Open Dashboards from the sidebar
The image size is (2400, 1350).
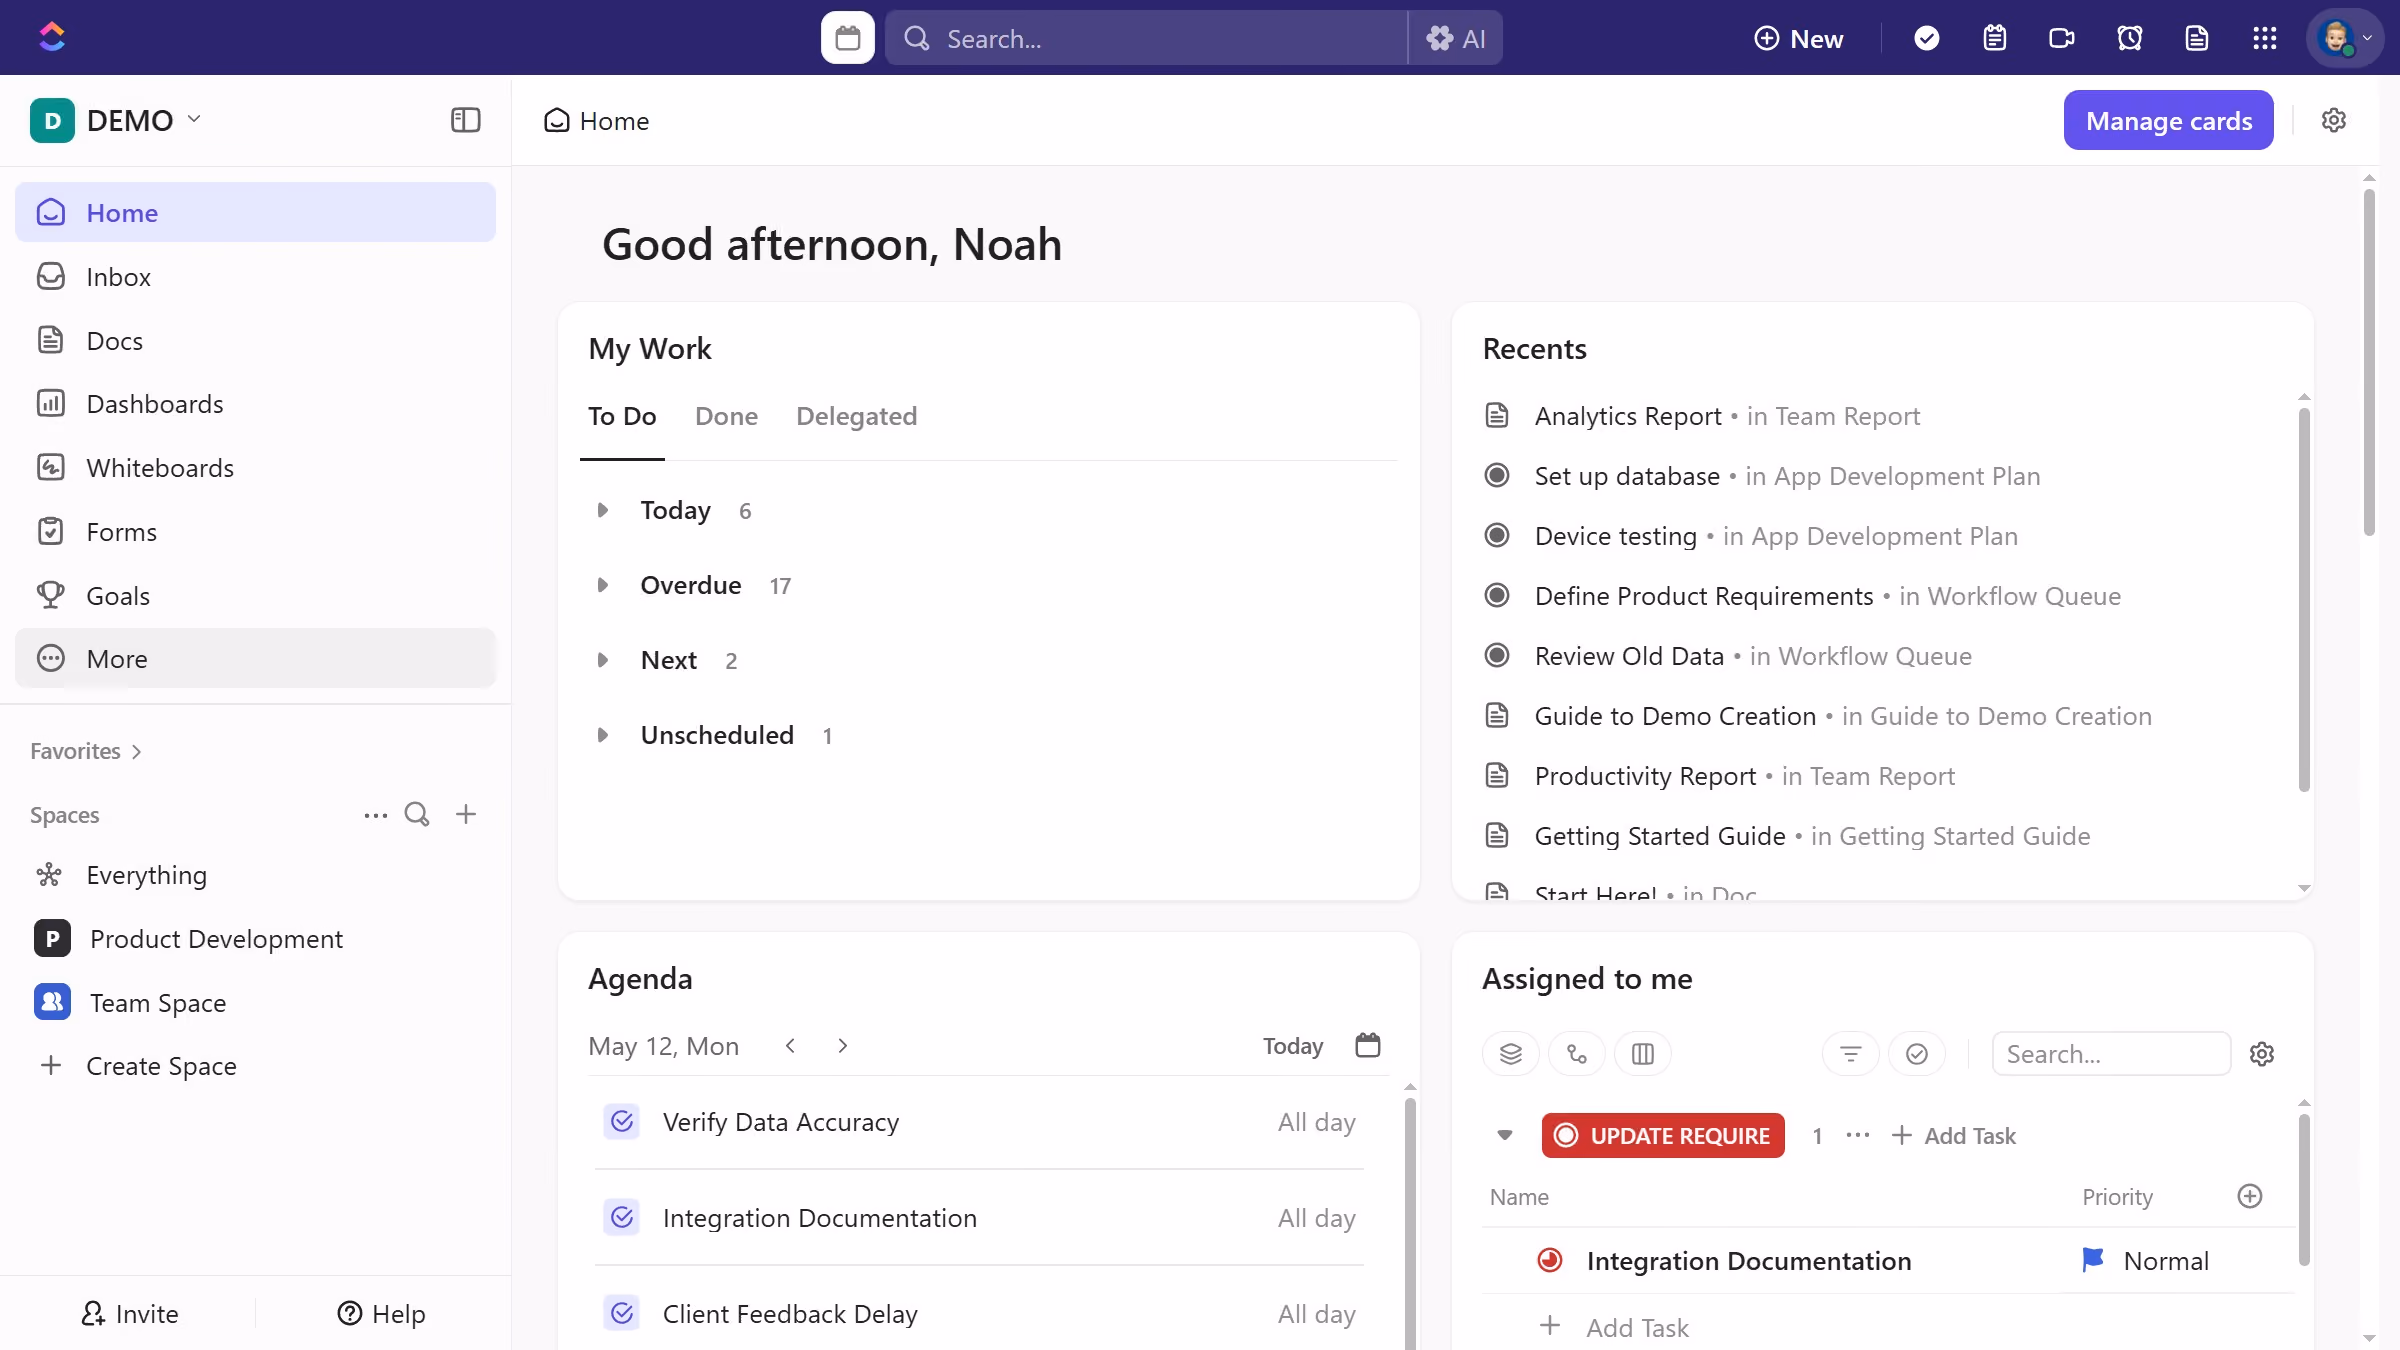[255, 404]
